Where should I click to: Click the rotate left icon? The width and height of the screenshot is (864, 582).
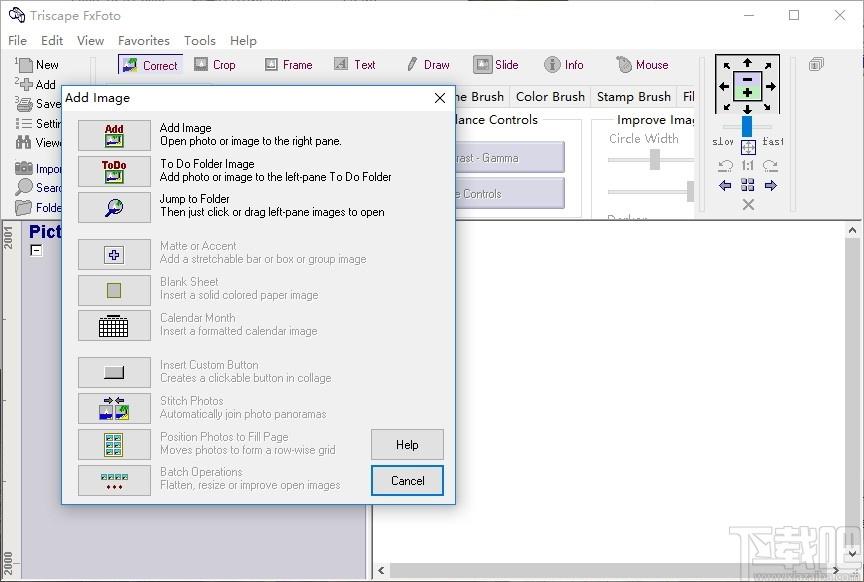point(725,165)
